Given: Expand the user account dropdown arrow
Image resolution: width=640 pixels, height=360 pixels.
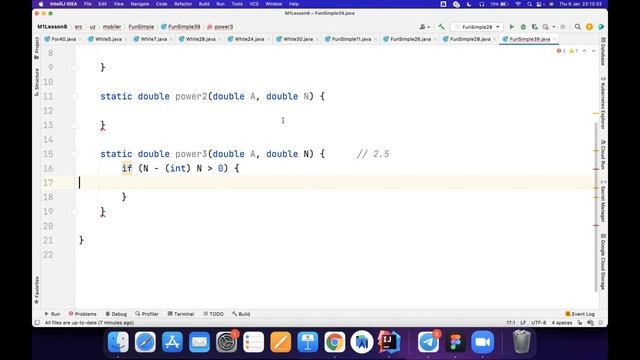Looking at the screenshot, I should coord(428,27).
